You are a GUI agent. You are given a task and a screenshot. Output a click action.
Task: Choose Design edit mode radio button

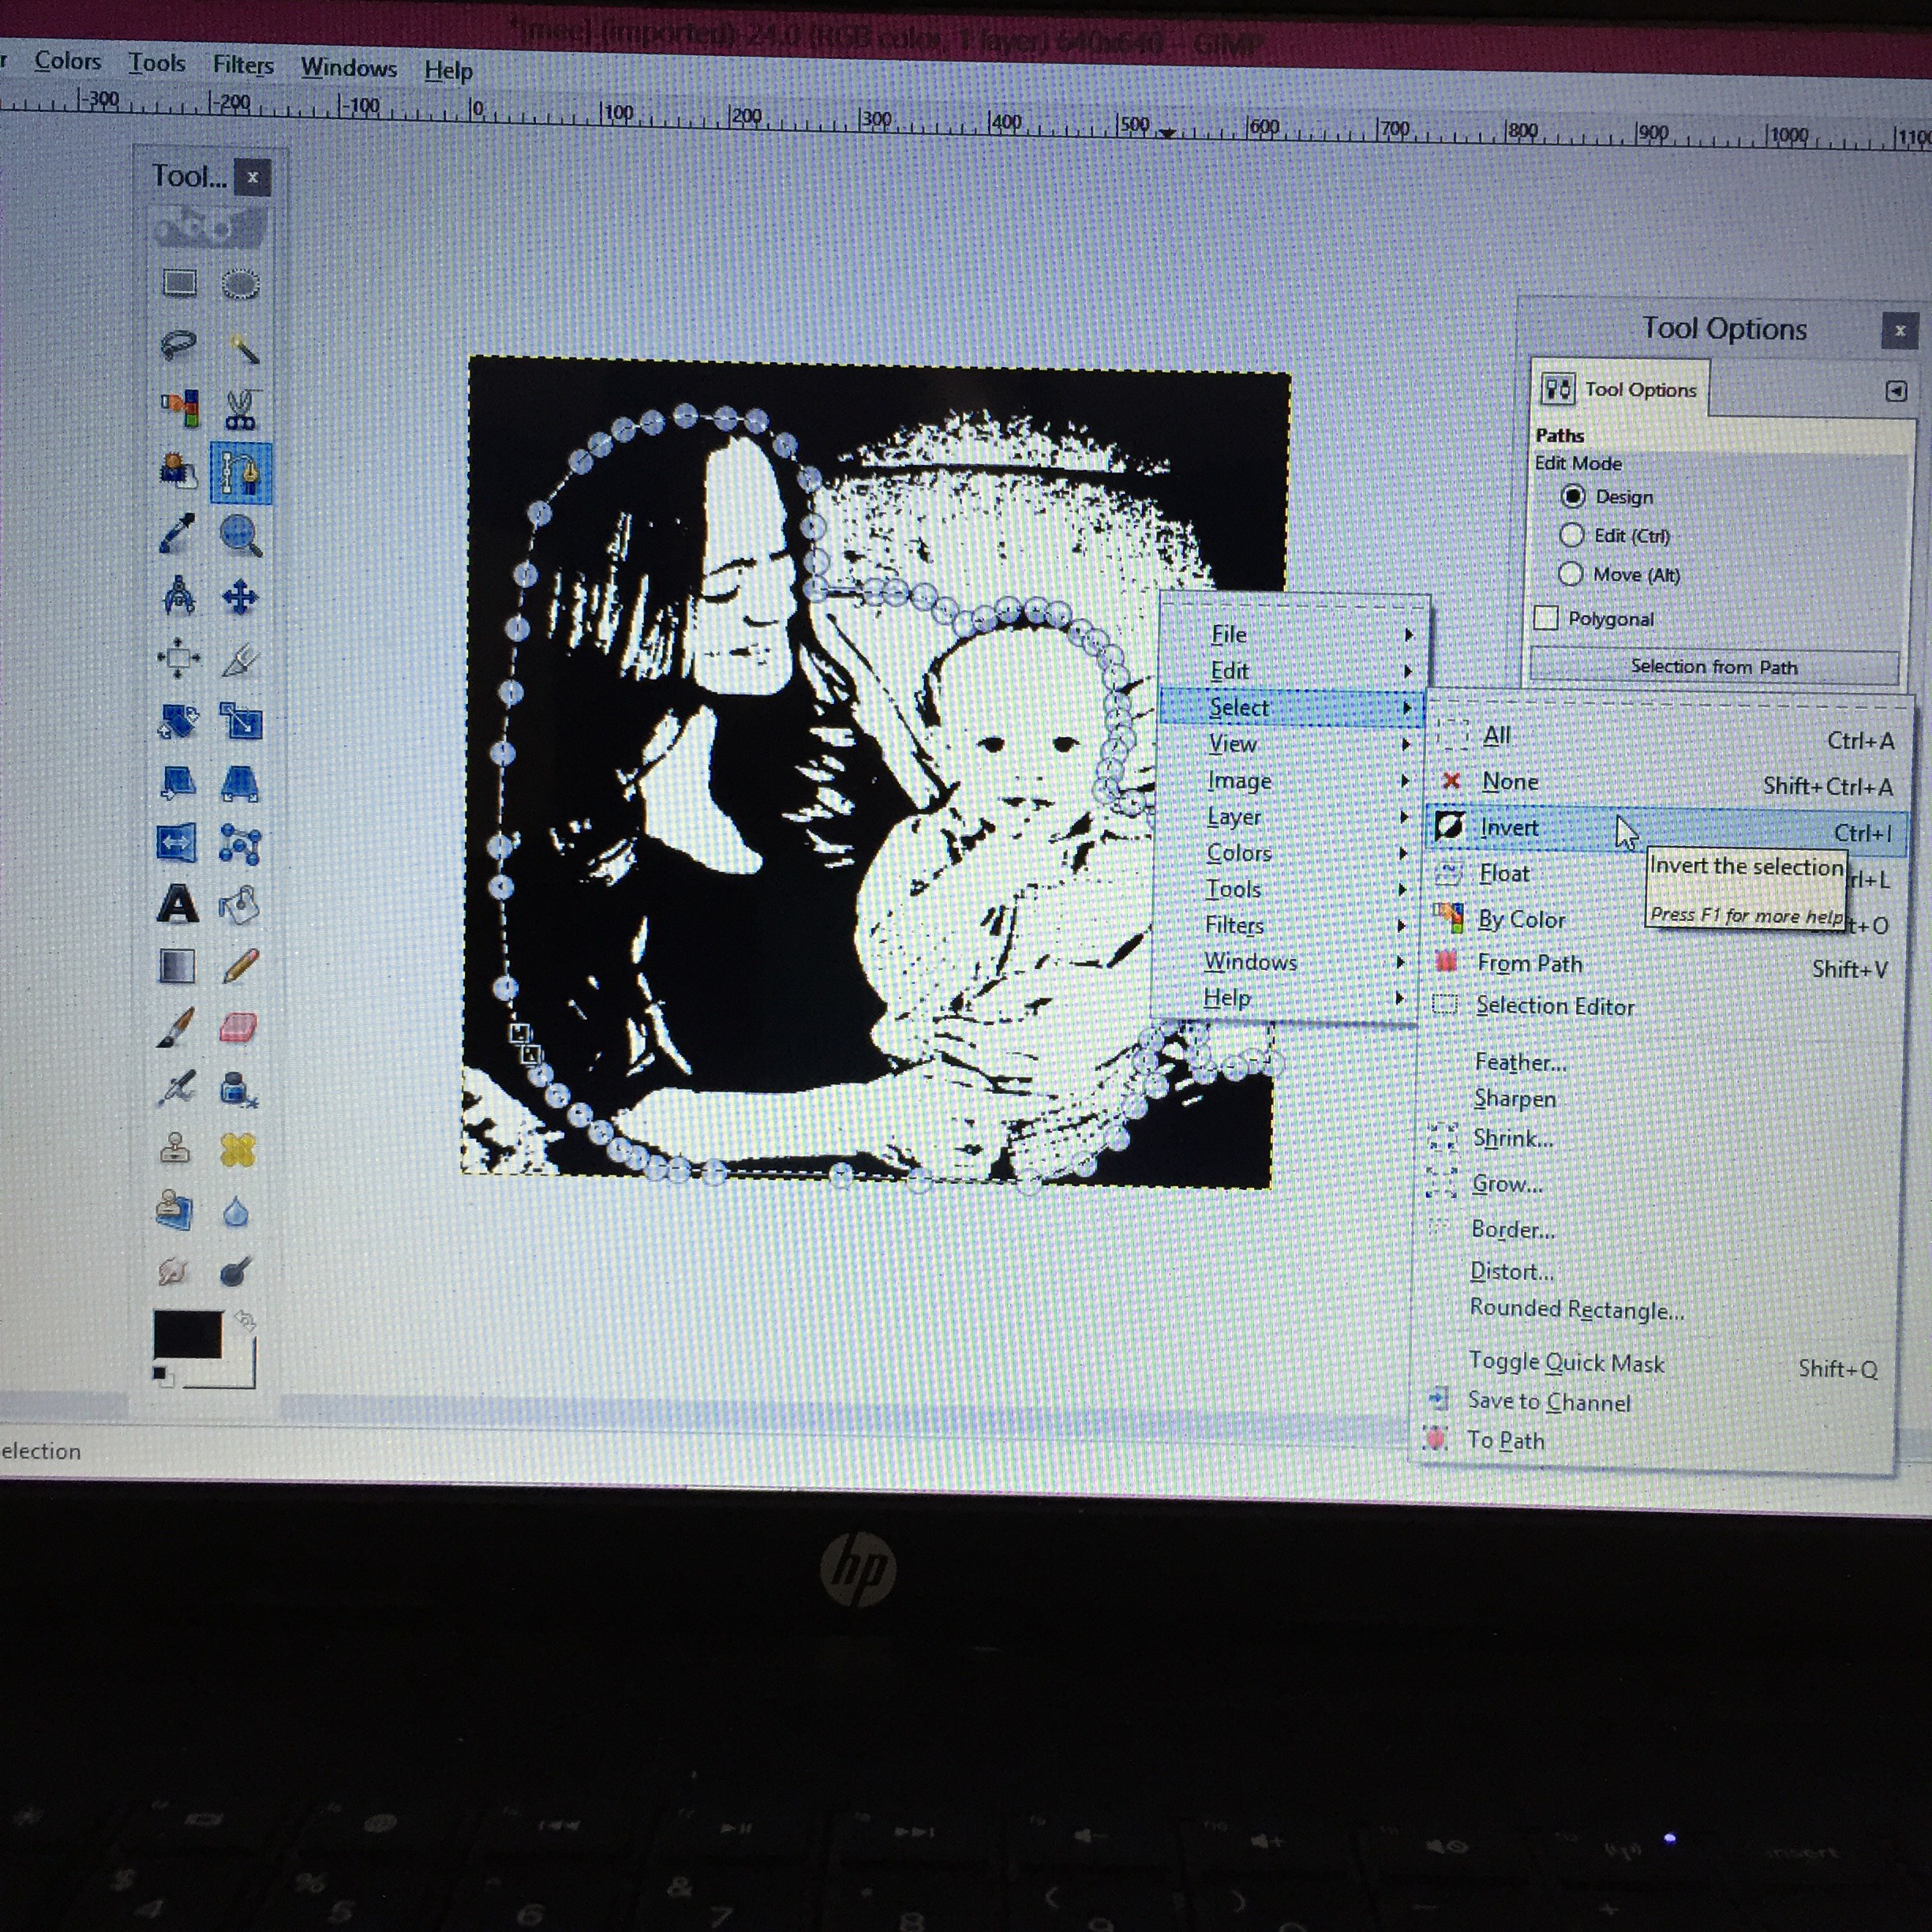[x=1573, y=496]
